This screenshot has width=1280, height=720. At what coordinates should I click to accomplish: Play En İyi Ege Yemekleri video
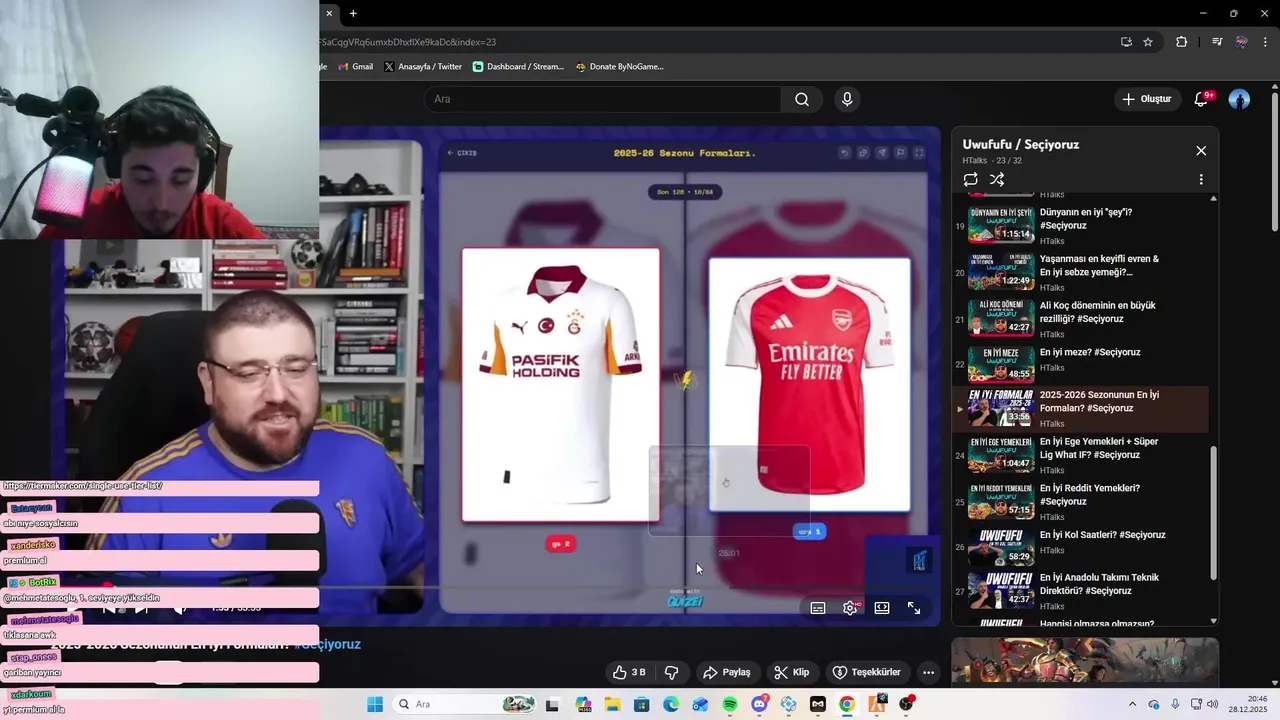pos(1080,455)
